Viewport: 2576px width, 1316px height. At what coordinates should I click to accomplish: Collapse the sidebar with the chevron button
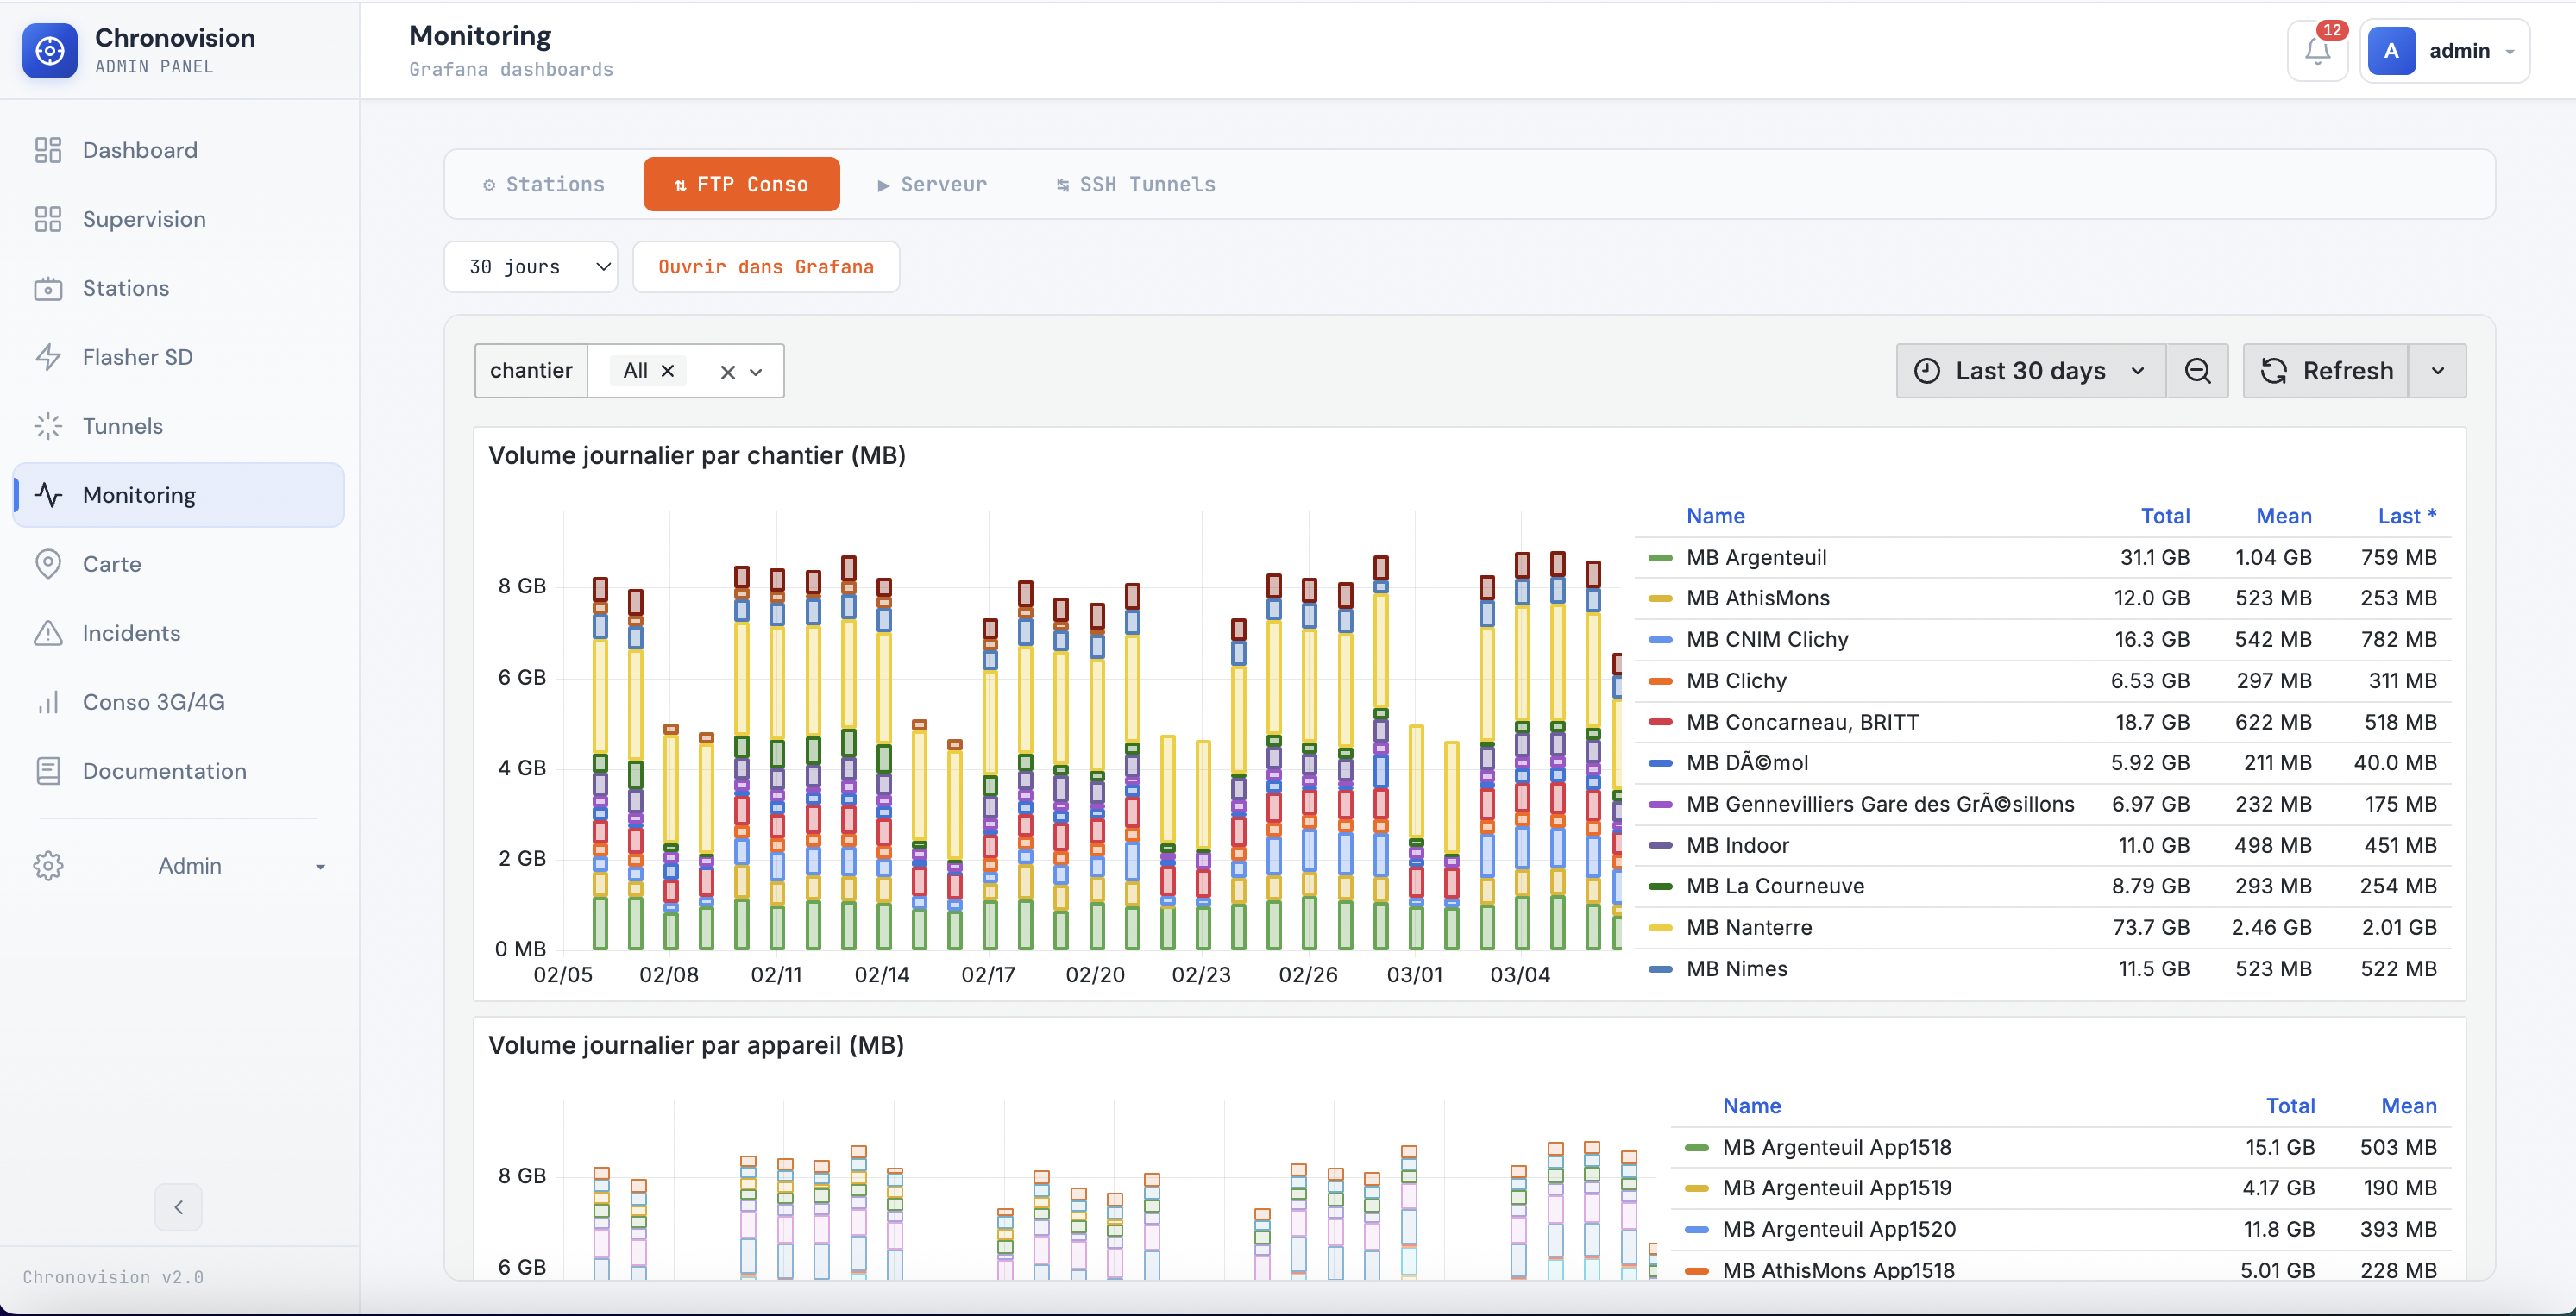(178, 1206)
